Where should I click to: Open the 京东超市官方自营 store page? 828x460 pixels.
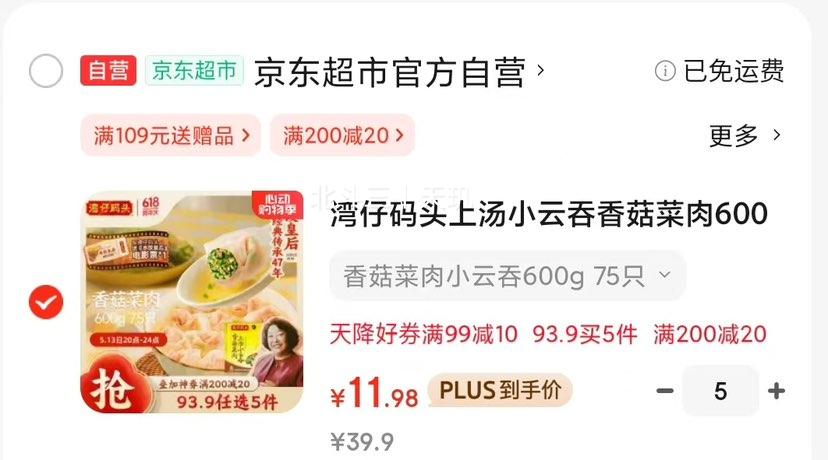tap(390, 72)
